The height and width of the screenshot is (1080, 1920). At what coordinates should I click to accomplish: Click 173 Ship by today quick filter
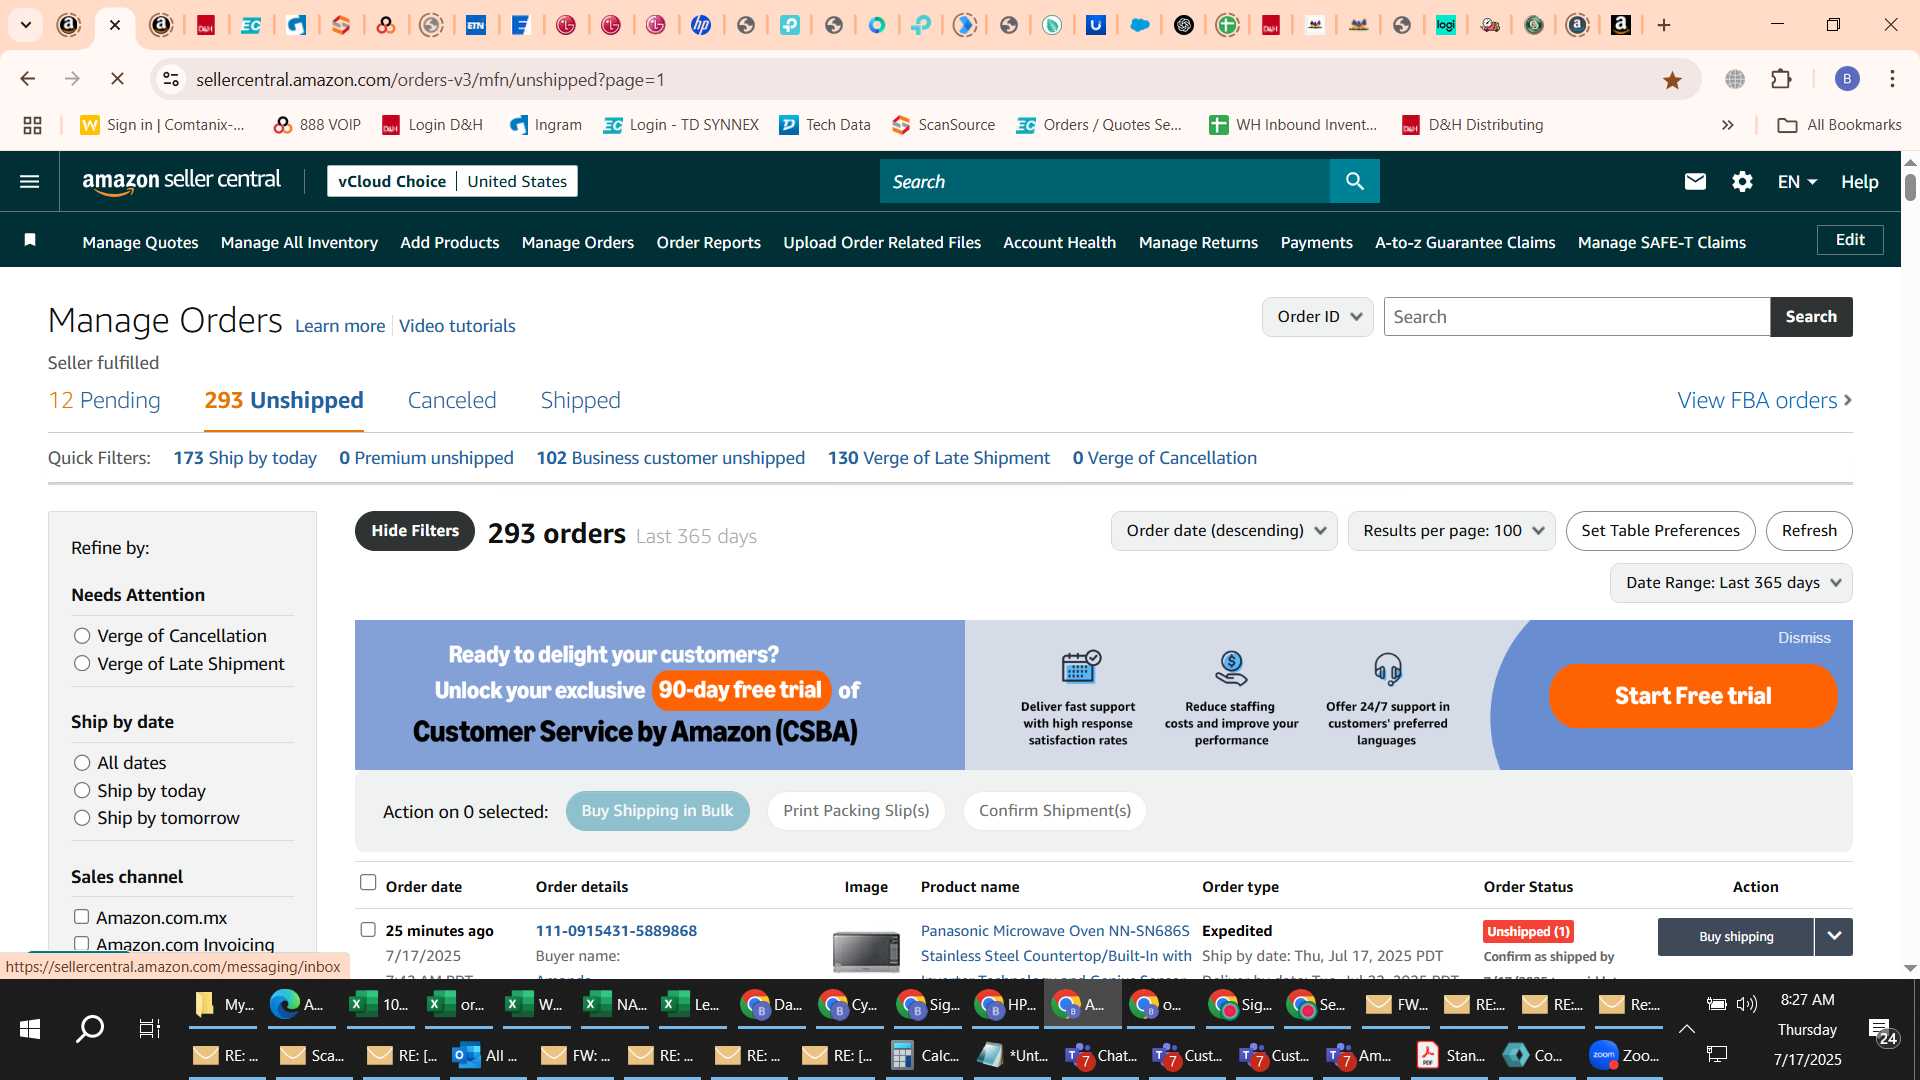pos(245,458)
